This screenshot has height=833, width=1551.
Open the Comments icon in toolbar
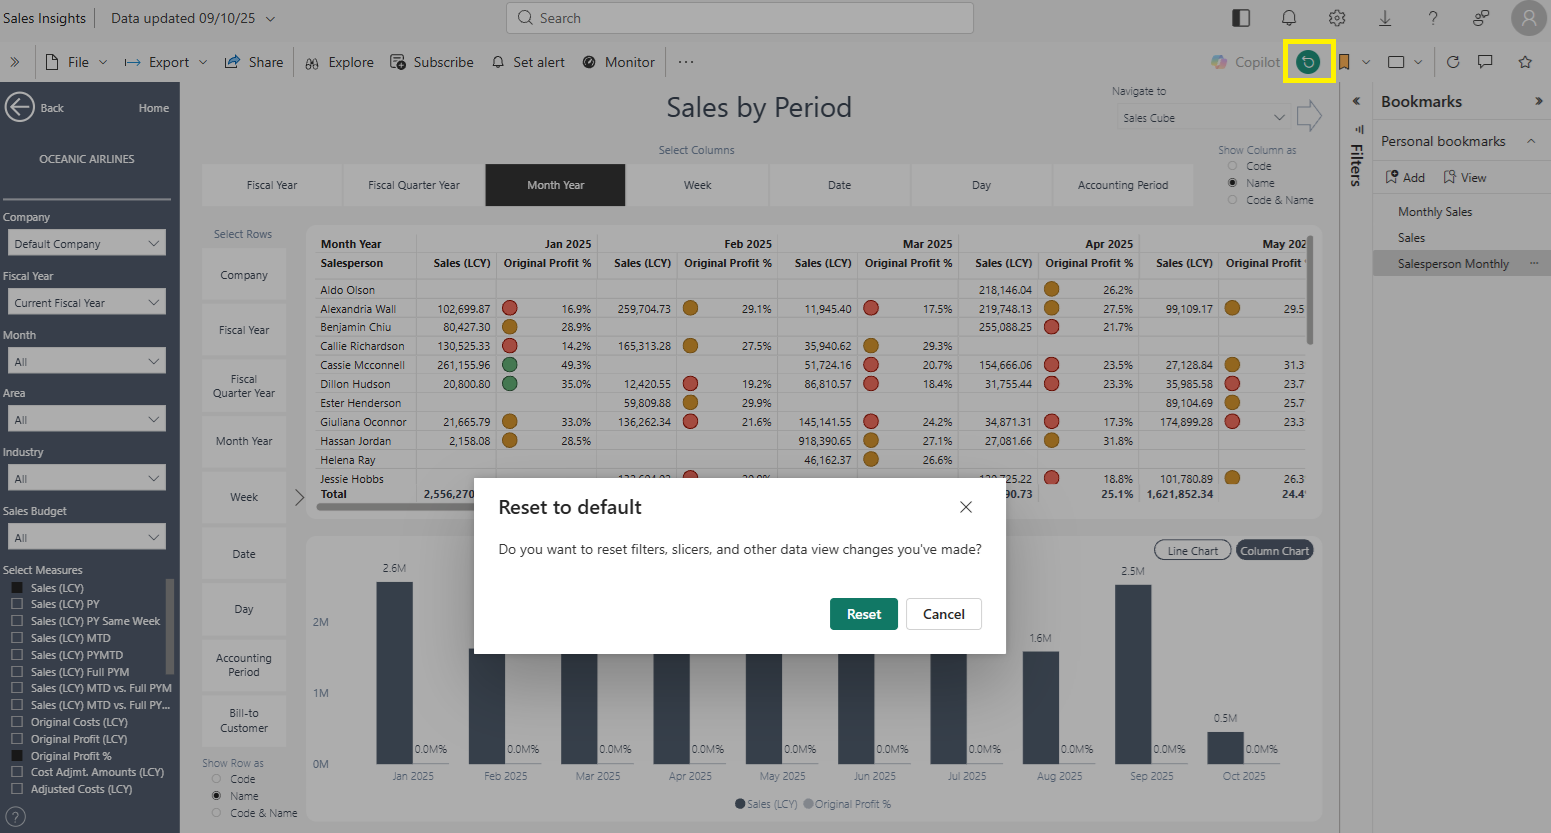coord(1485,62)
